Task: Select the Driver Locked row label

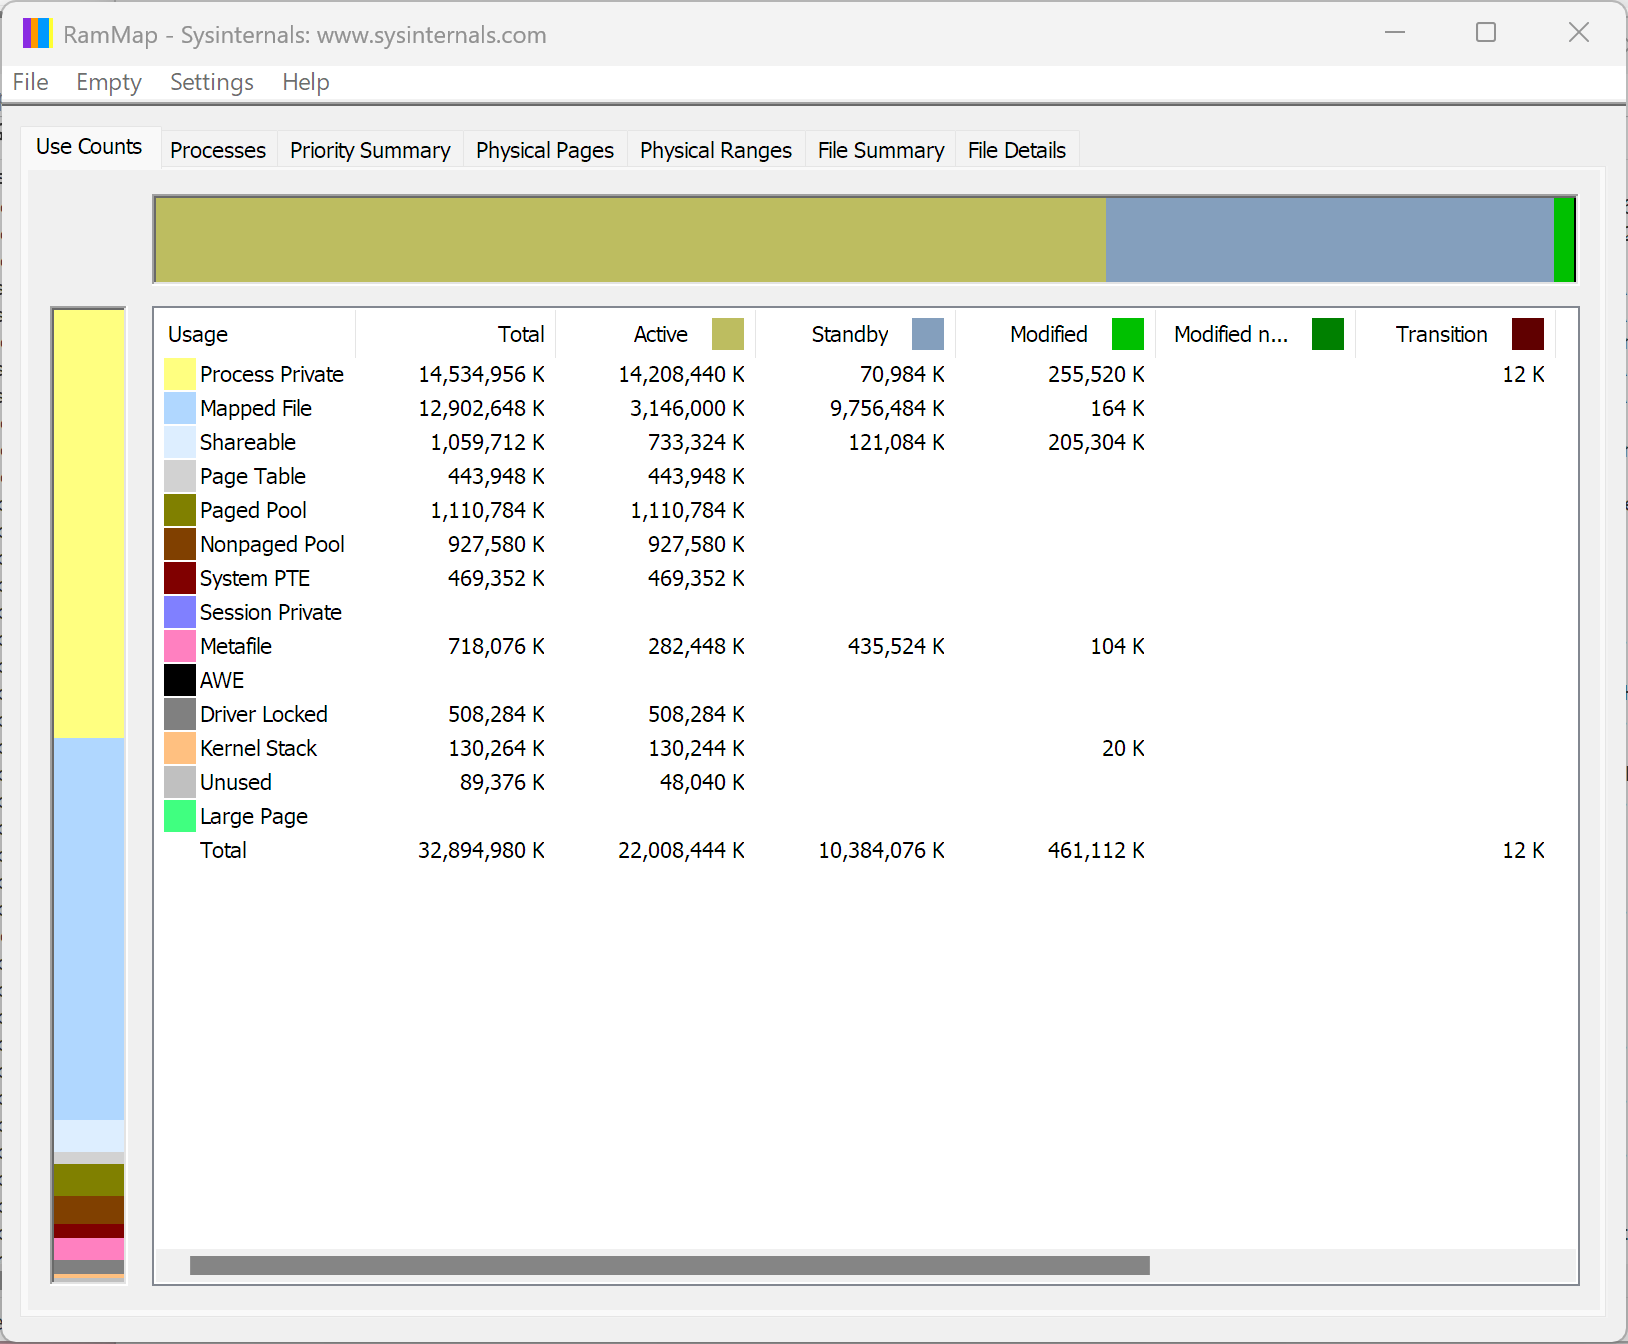Action: 264,714
